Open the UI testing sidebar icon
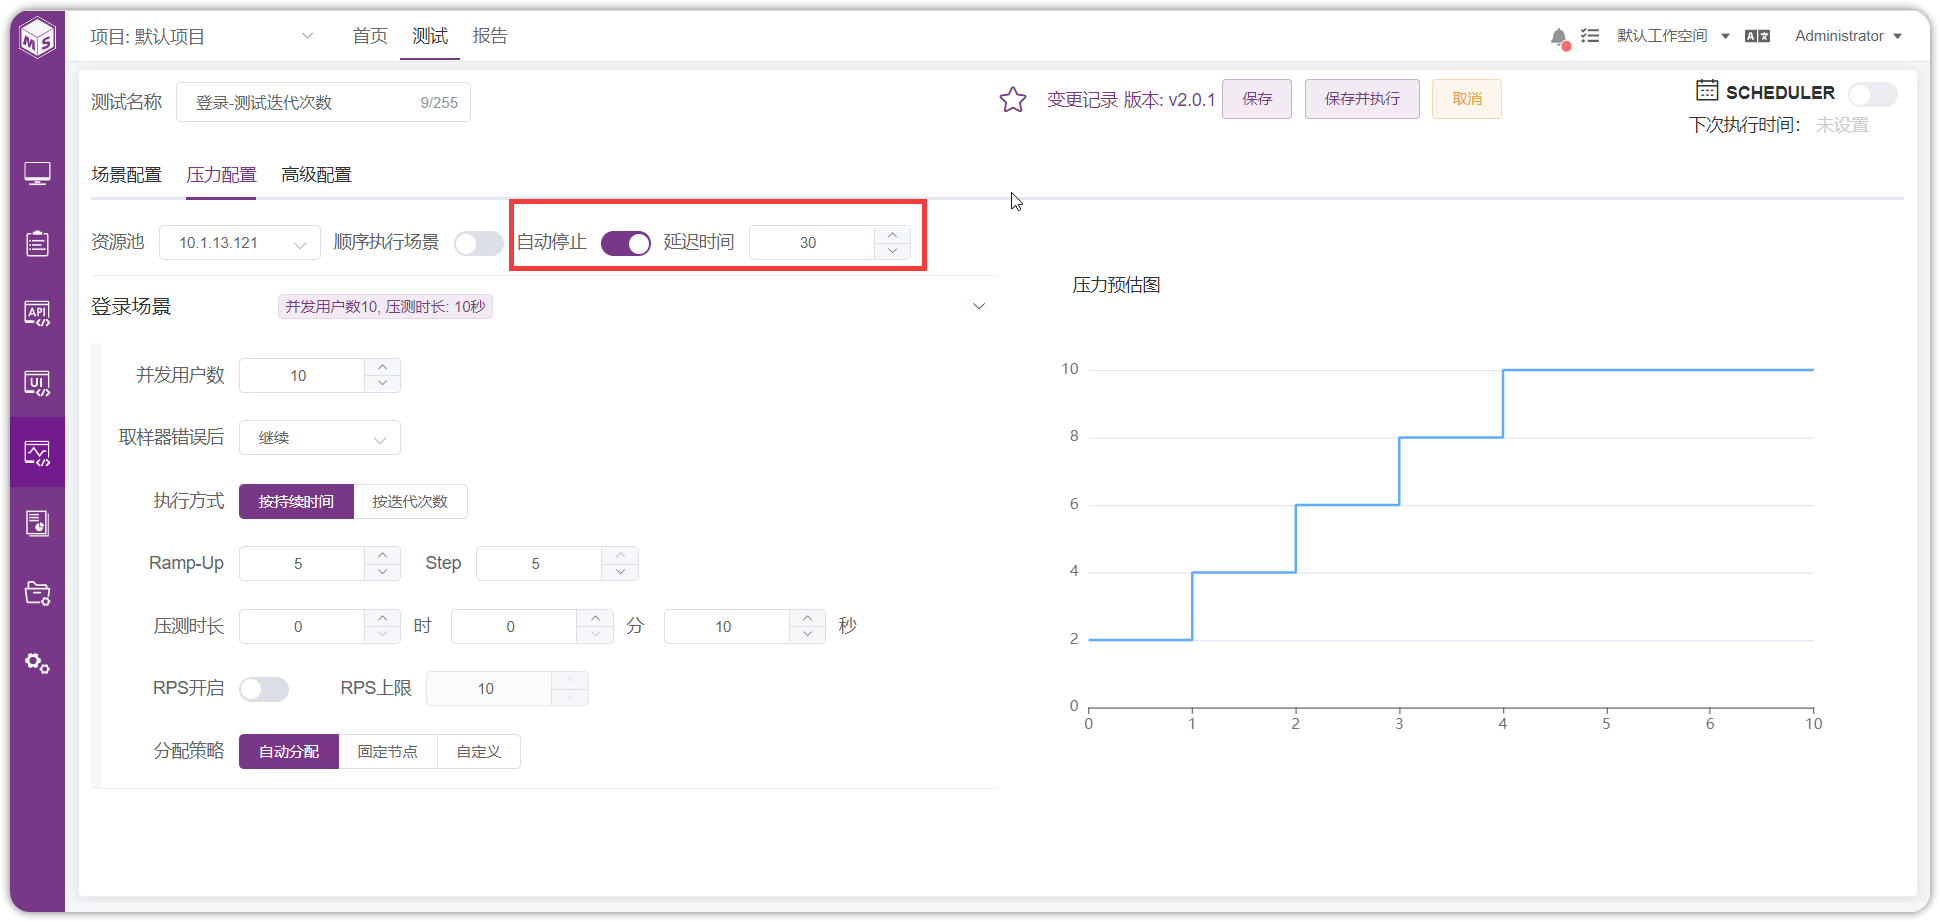1940x922 pixels. click(38, 383)
